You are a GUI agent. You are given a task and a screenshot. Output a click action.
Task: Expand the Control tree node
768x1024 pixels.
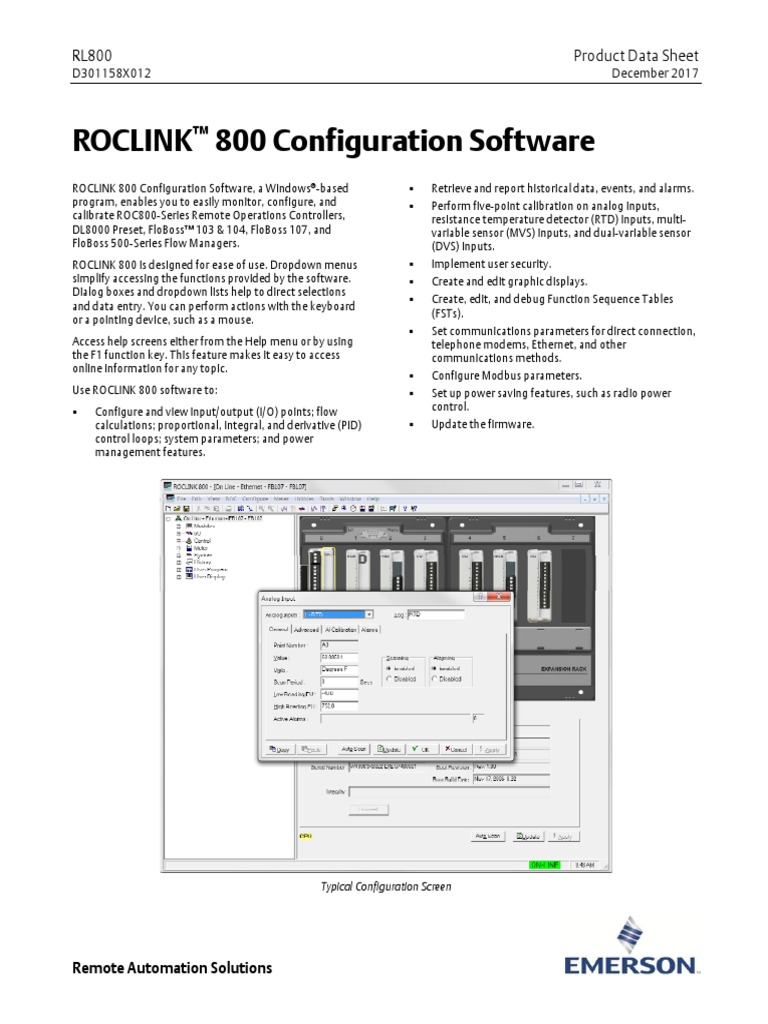(179, 541)
